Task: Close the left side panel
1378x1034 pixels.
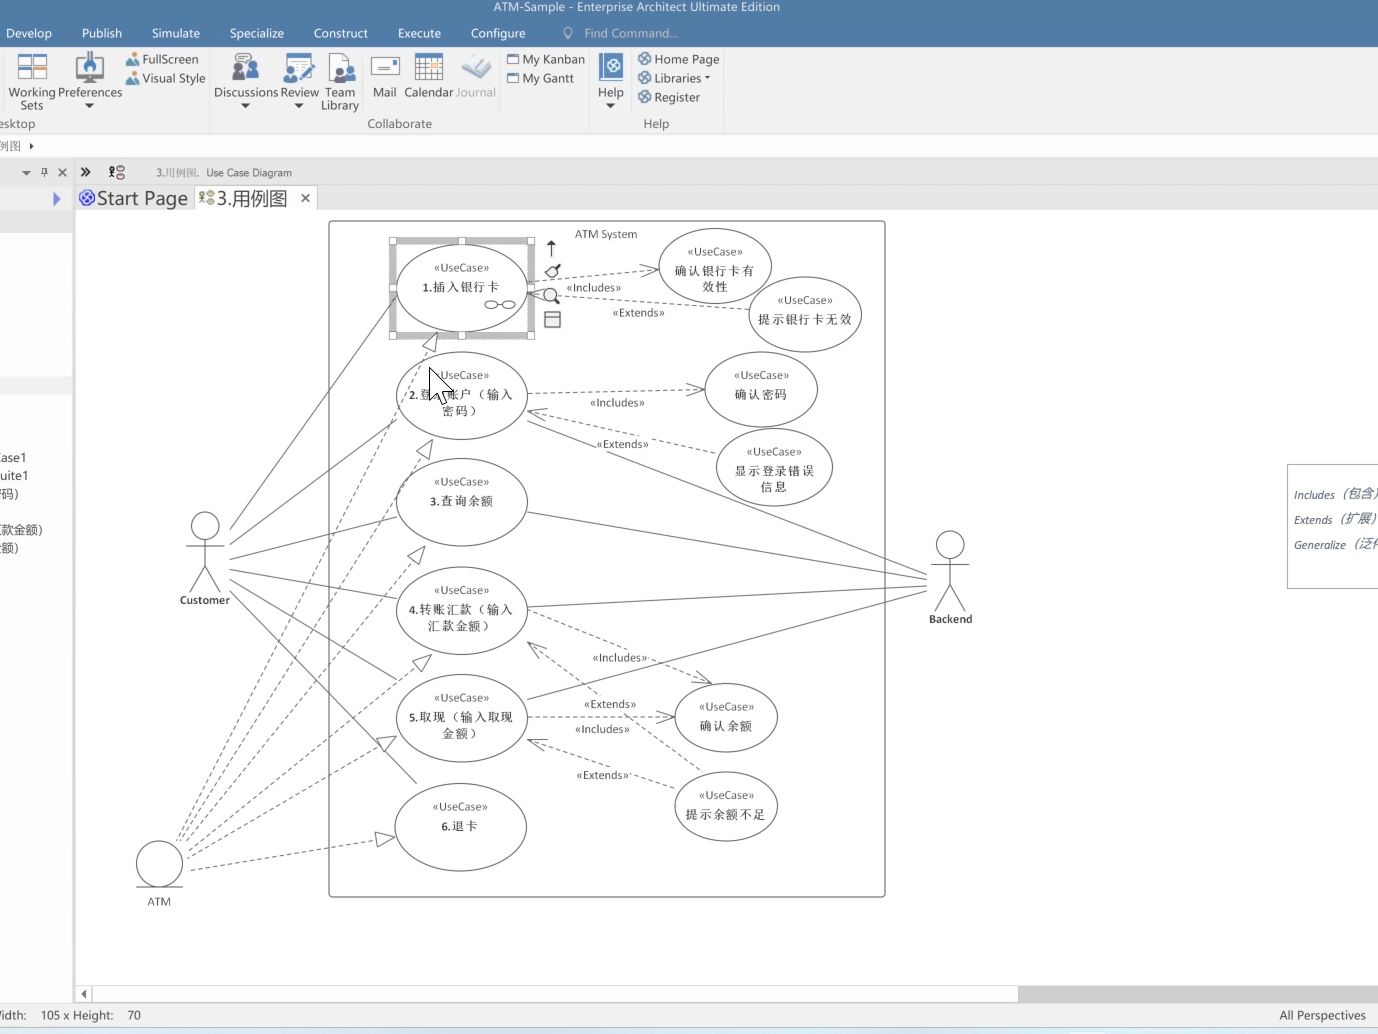Action: (x=62, y=172)
